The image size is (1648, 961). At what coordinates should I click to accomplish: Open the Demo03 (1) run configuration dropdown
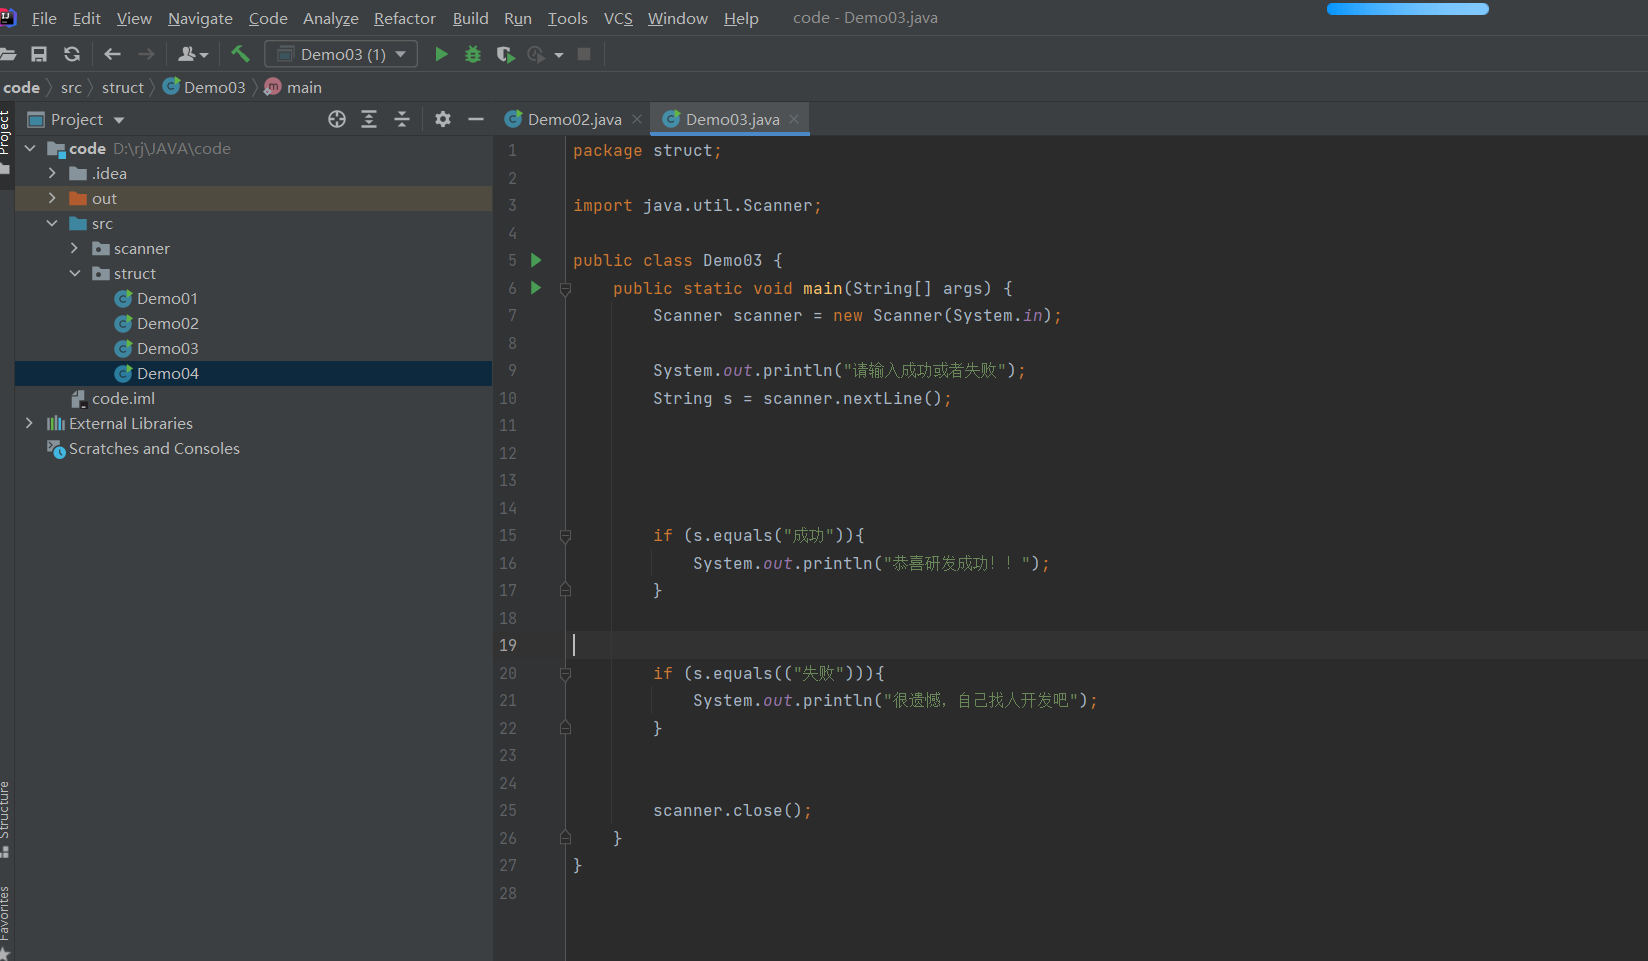[341, 54]
